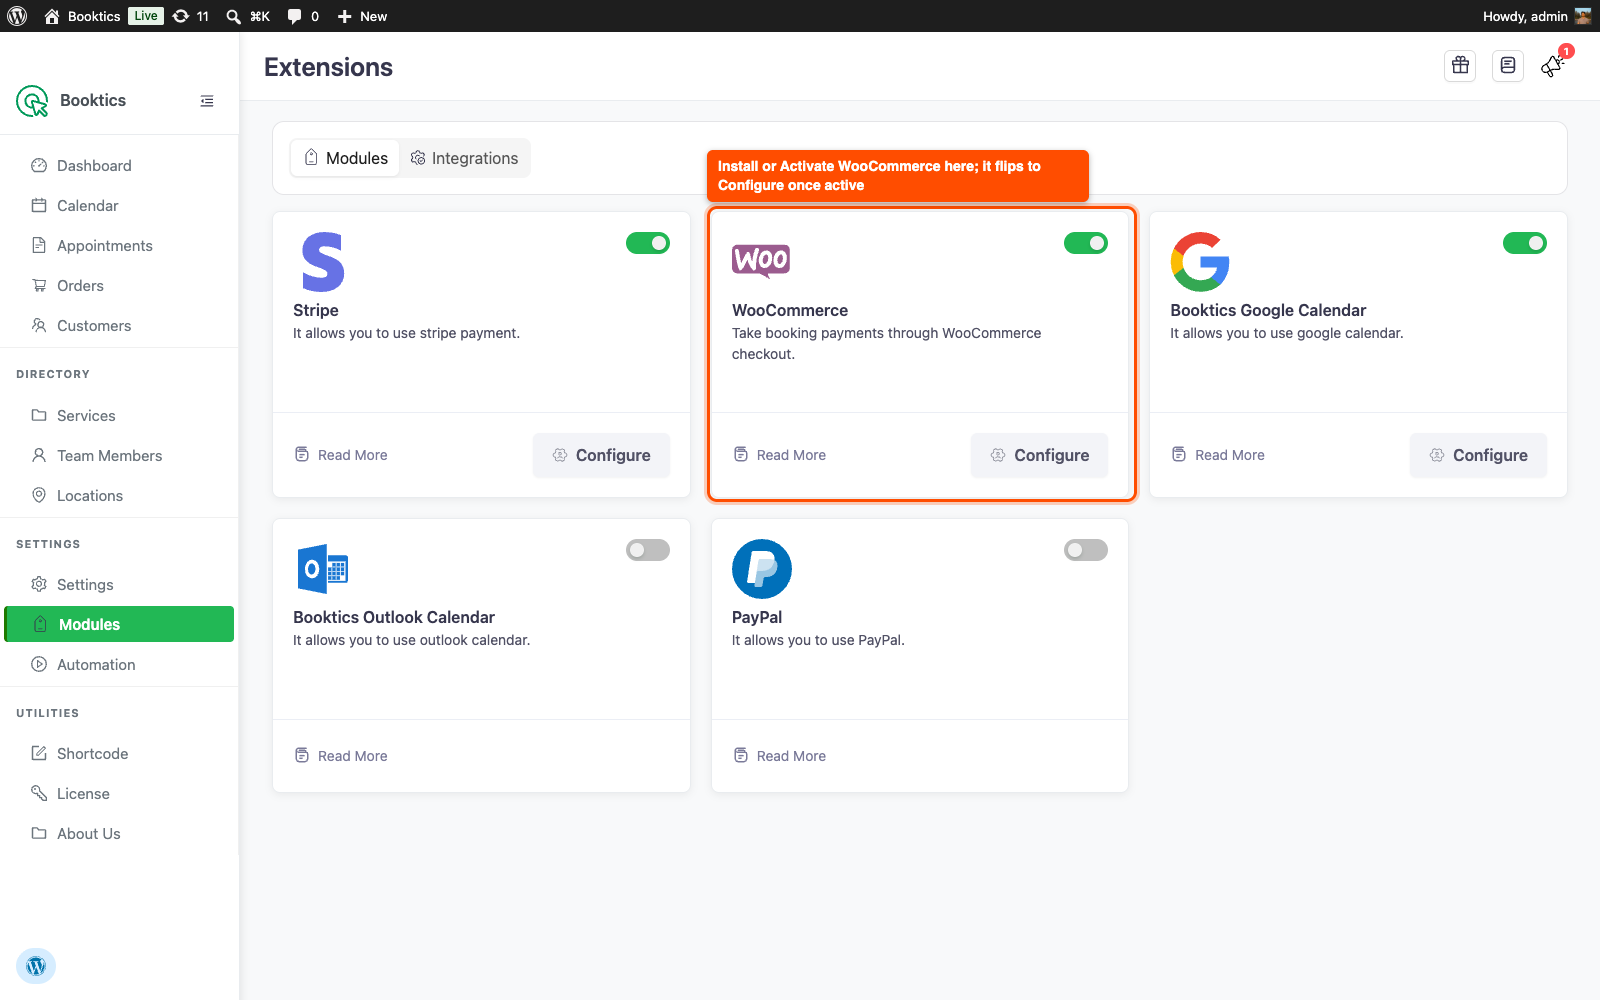This screenshot has height=1000, width=1600.
Task: Configure the WooCommerce module
Action: [1039, 455]
